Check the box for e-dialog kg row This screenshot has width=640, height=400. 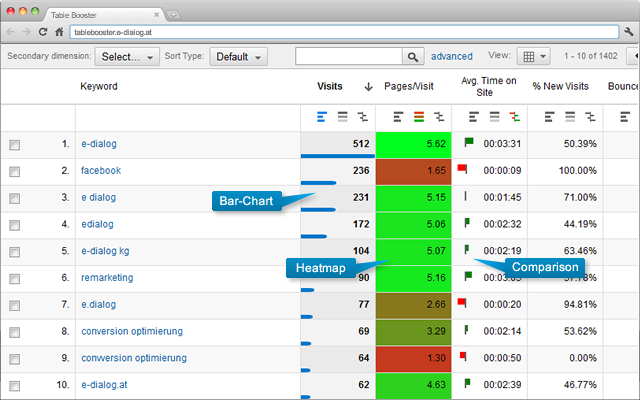click(15, 252)
